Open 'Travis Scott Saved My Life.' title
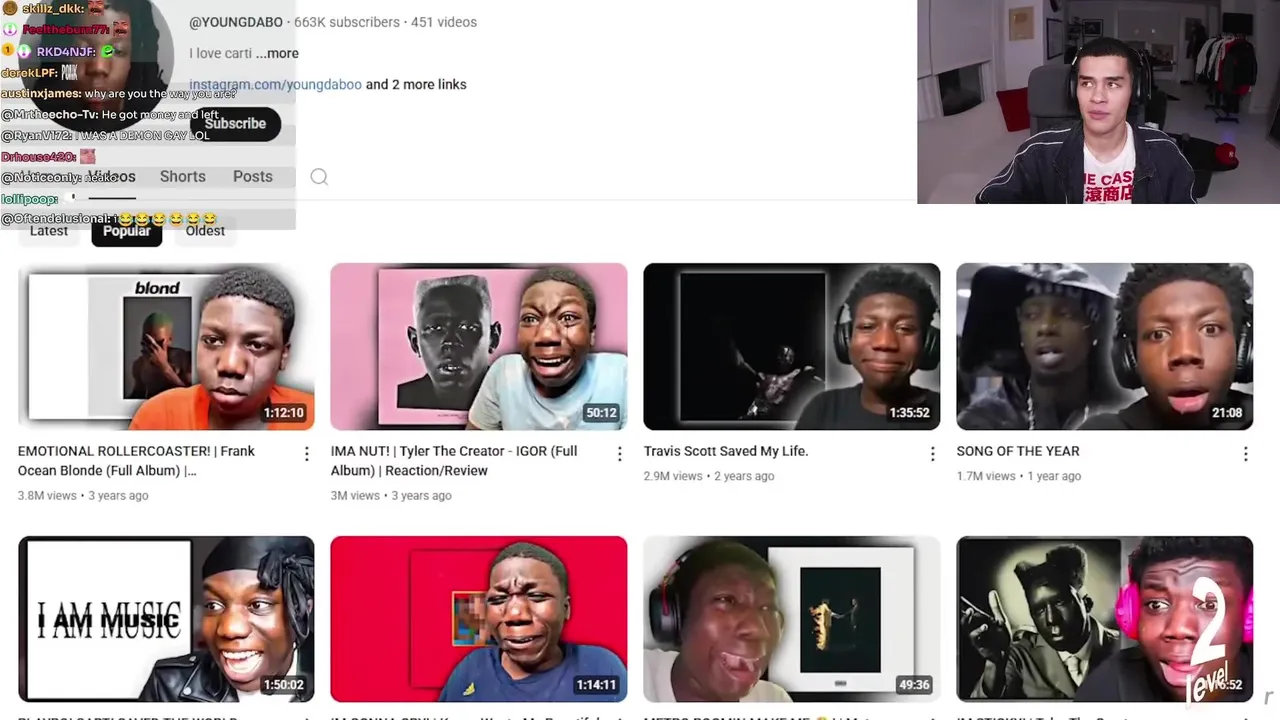Image resolution: width=1280 pixels, height=720 pixels. click(x=726, y=451)
